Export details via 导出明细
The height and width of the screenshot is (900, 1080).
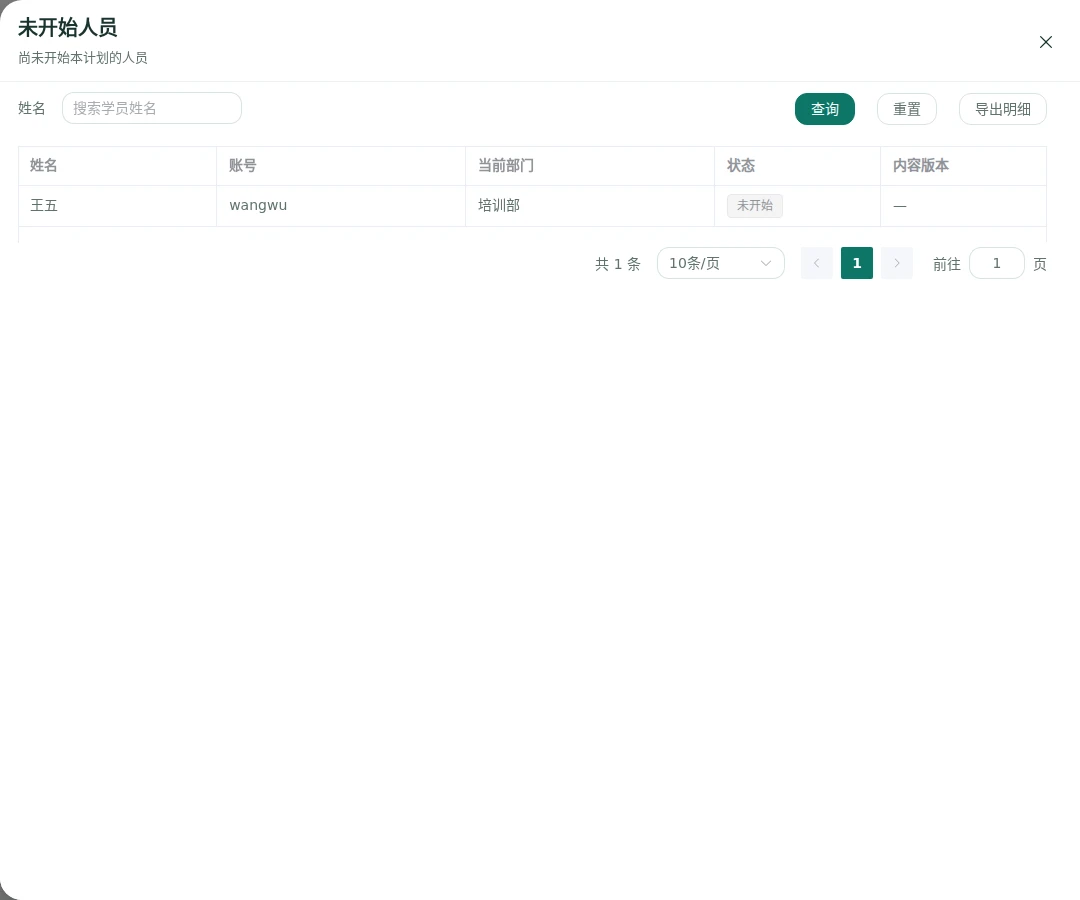pos(1003,109)
